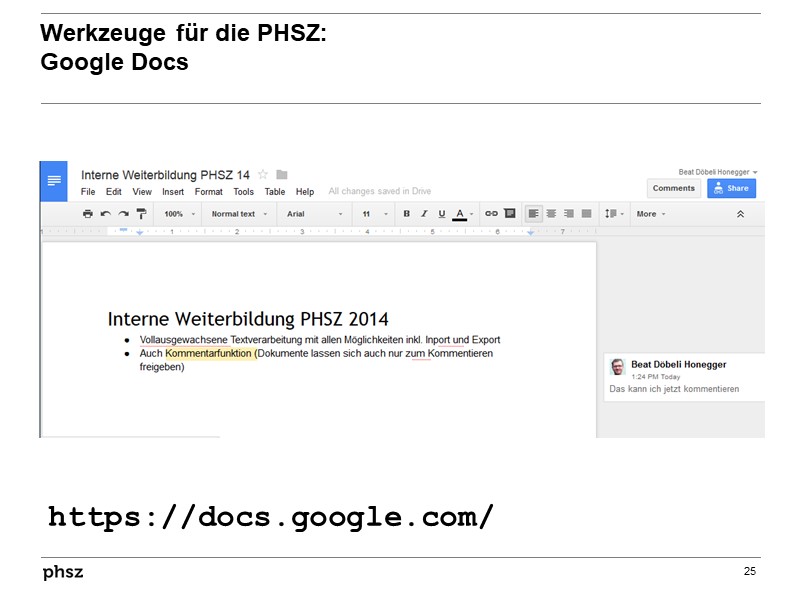Open the Insert image tool
The width and height of the screenshot is (800, 600).
click(x=508, y=213)
